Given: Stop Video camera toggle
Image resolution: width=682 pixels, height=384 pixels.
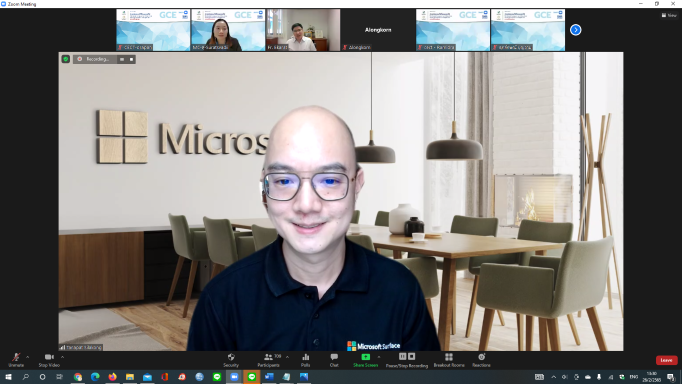Looking at the screenshot, I should coord(49,360).
